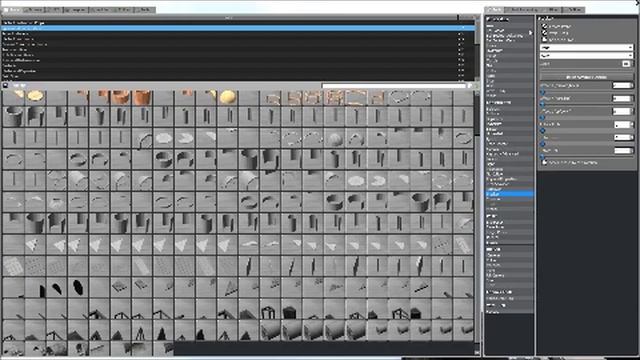
Task: Click the search field above the thumbnail grid
Action: (393, 86)
